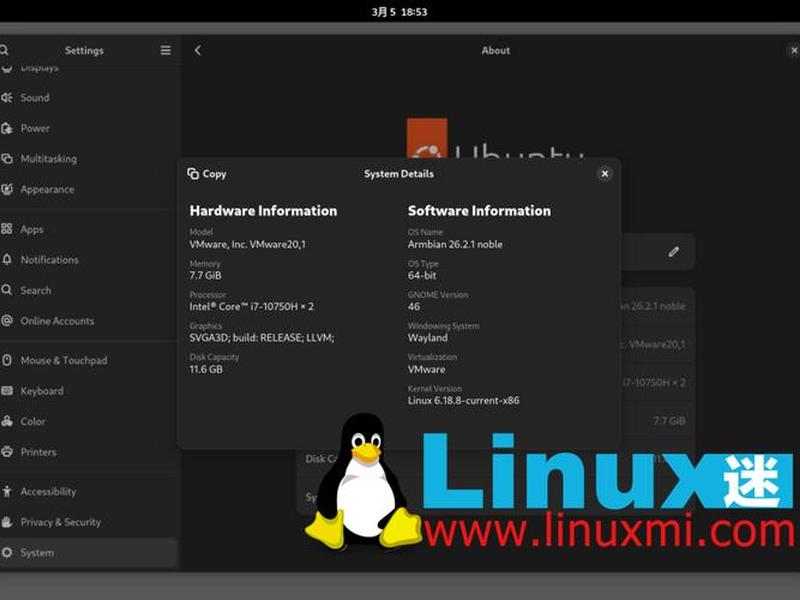Edit device name with the pencil icon
This screenshot has height=600, width=800.
[x=673, y=252]
